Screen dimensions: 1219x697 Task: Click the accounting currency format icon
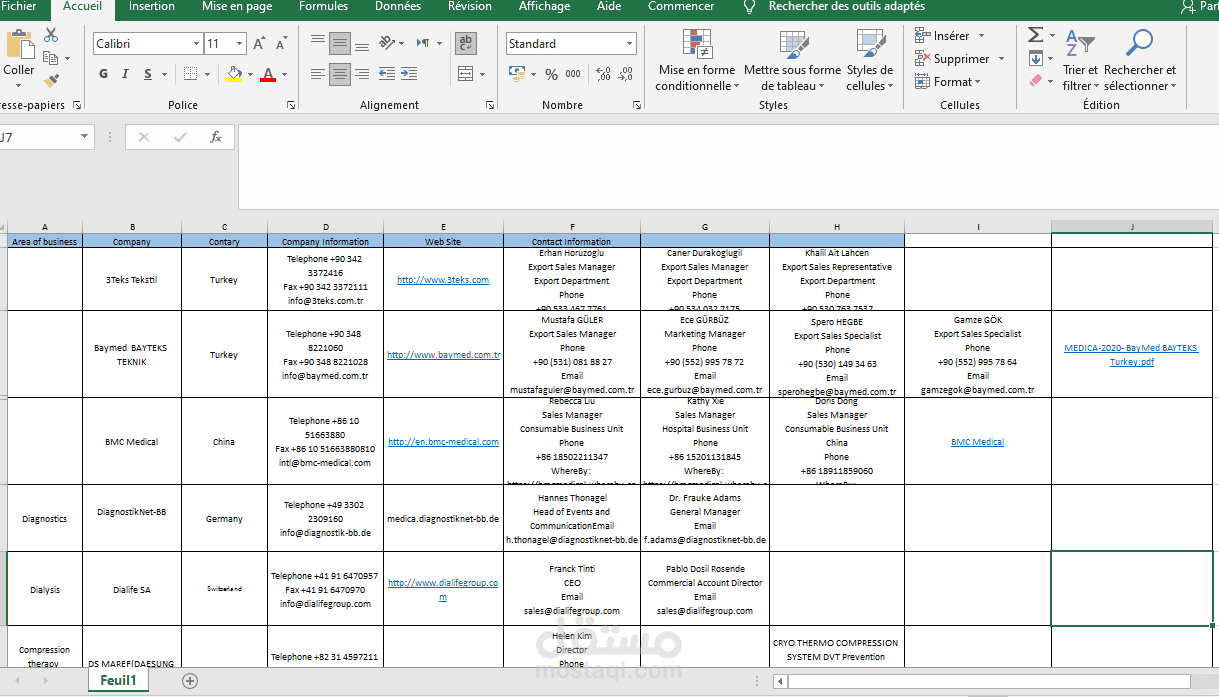pyautogui.click(x=517, y=74)
